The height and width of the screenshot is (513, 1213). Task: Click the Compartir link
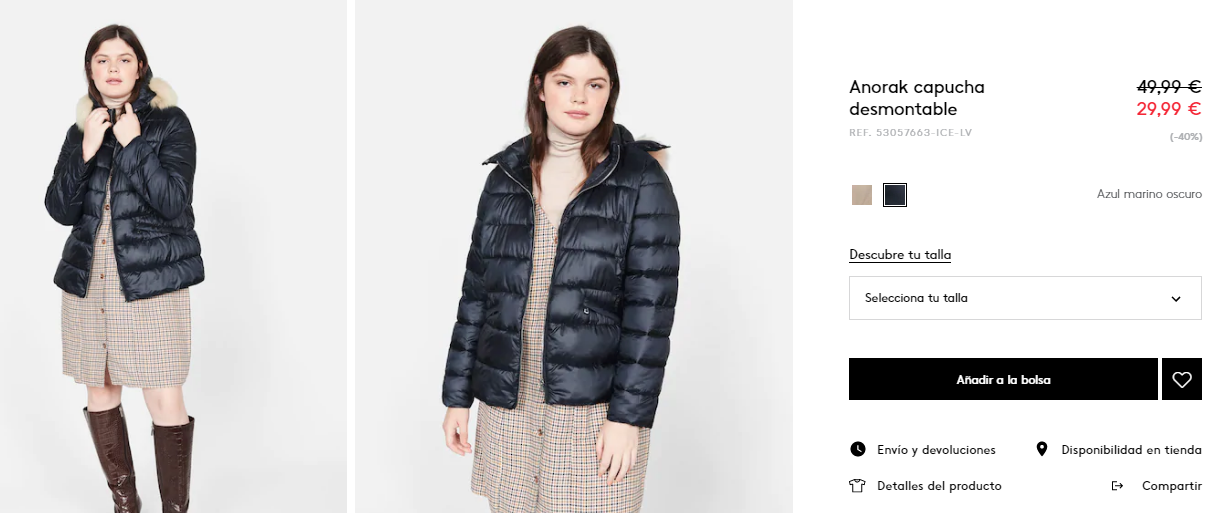pos(1172,486)
